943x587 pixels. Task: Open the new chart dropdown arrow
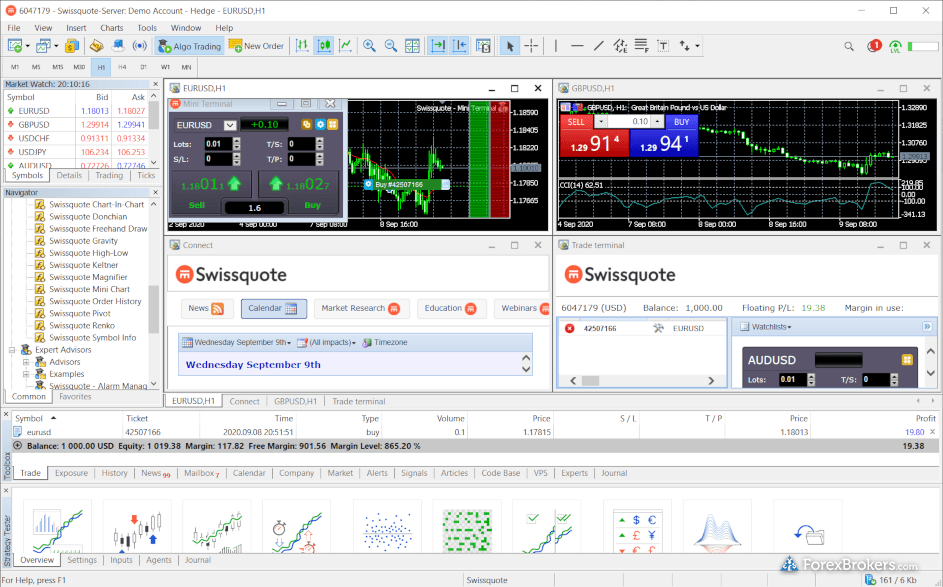[x=28, y=46]
